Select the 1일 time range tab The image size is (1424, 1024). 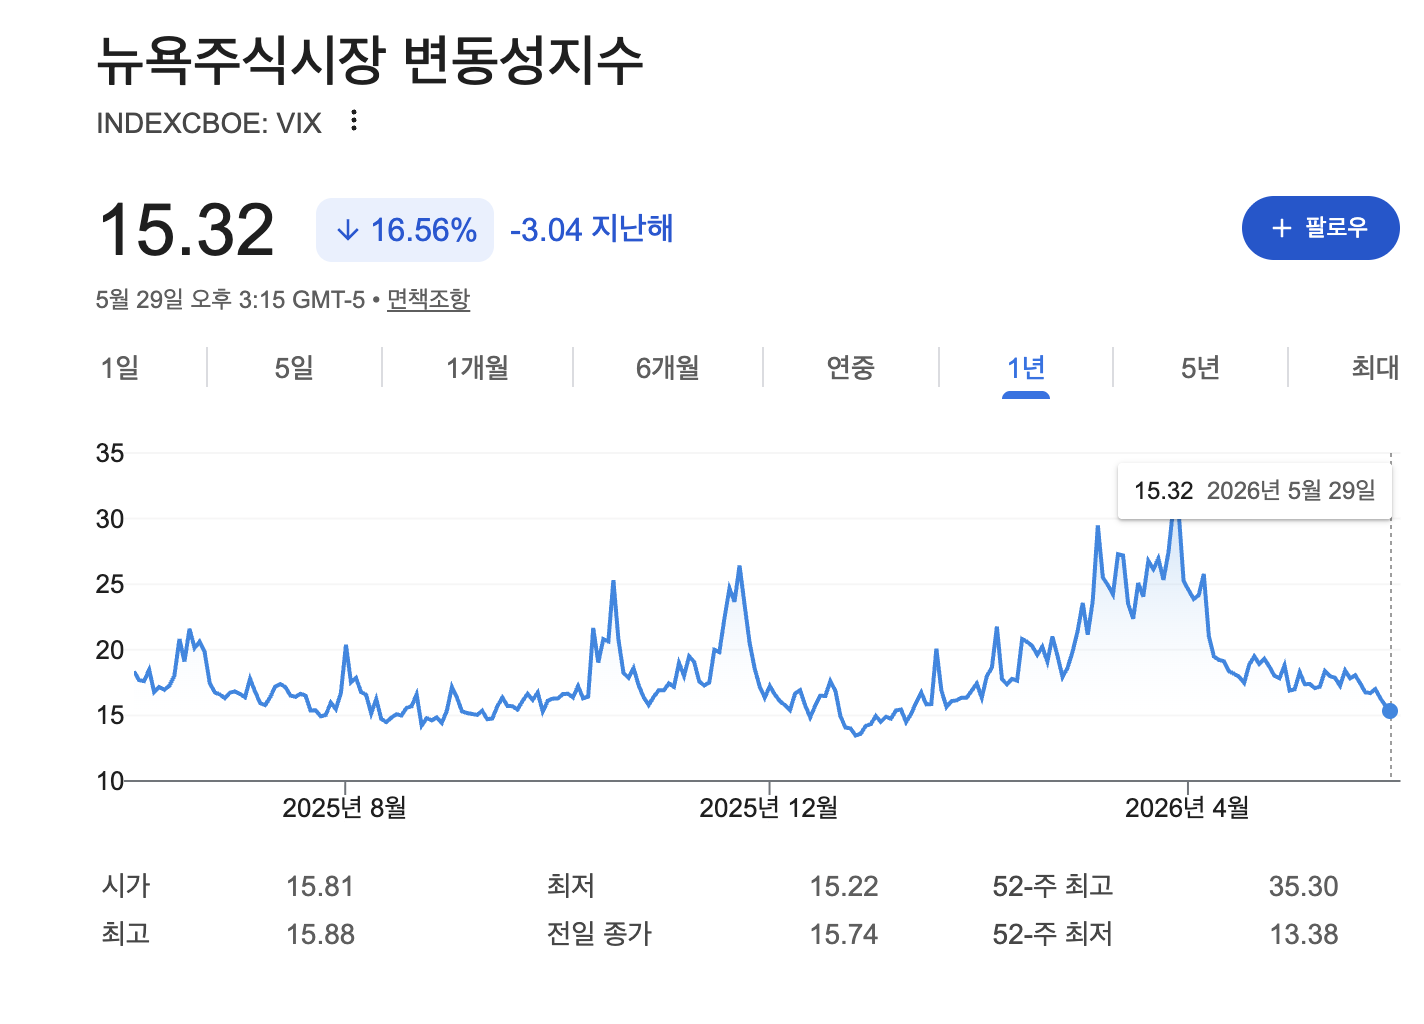(120, 368)
